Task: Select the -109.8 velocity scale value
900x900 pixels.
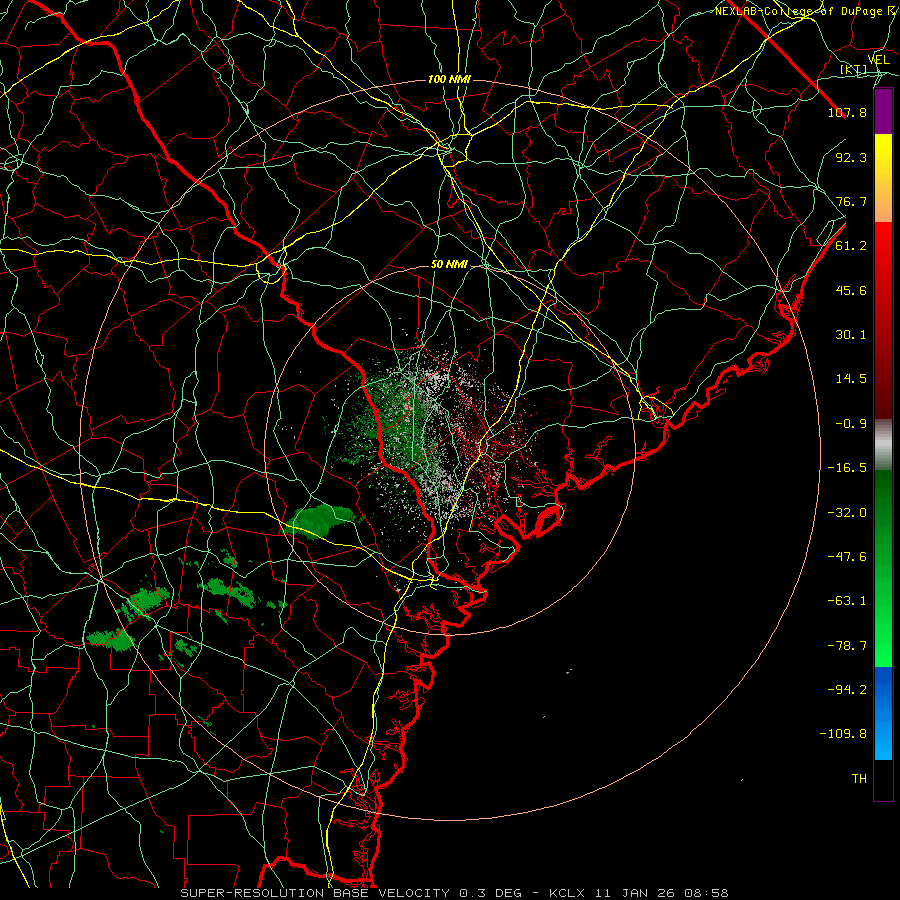Action: (843, 734)
